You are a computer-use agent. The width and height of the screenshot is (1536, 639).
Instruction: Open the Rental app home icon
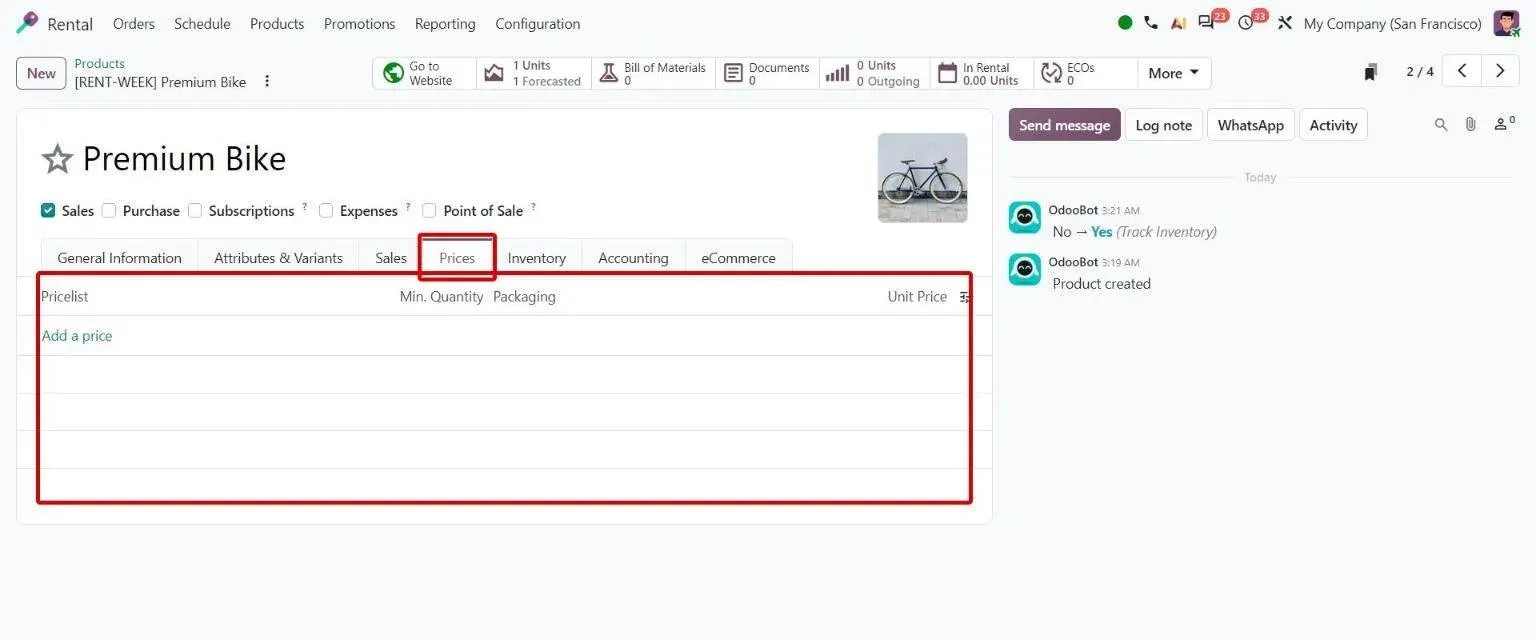[x=27, y=23]
